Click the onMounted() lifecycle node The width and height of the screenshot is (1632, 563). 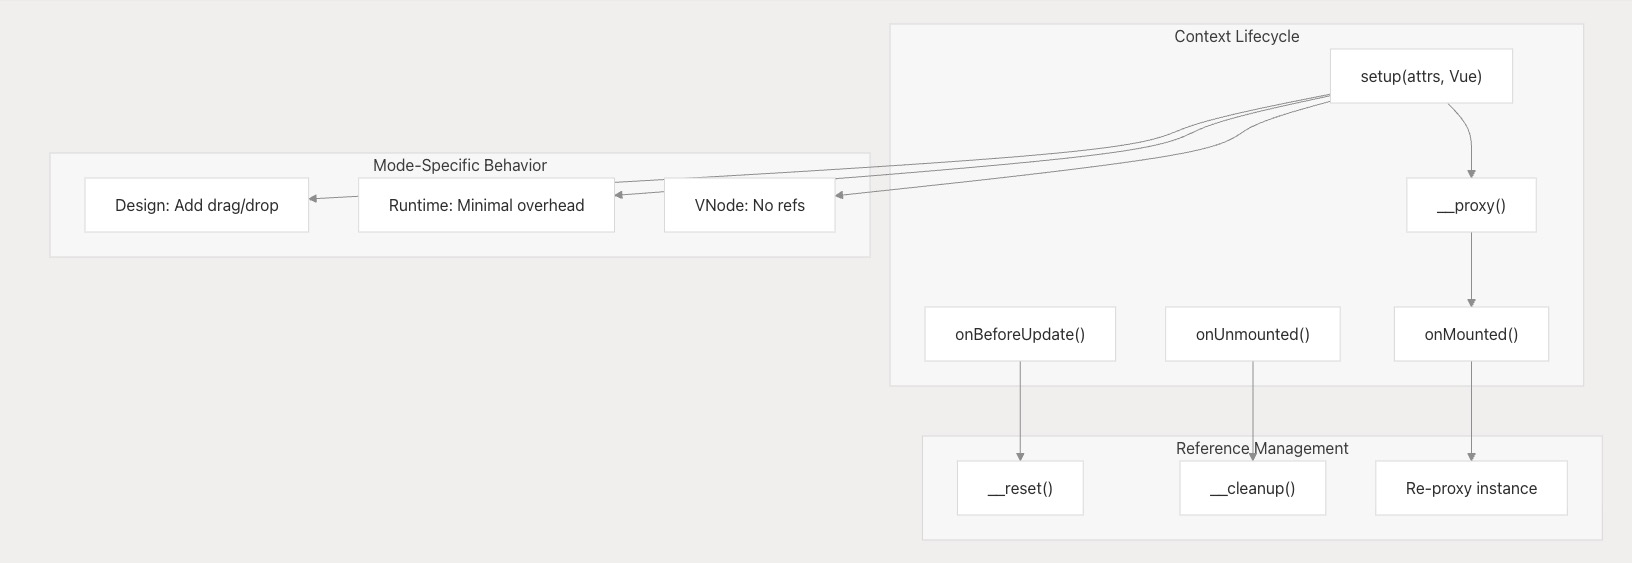1470,334
